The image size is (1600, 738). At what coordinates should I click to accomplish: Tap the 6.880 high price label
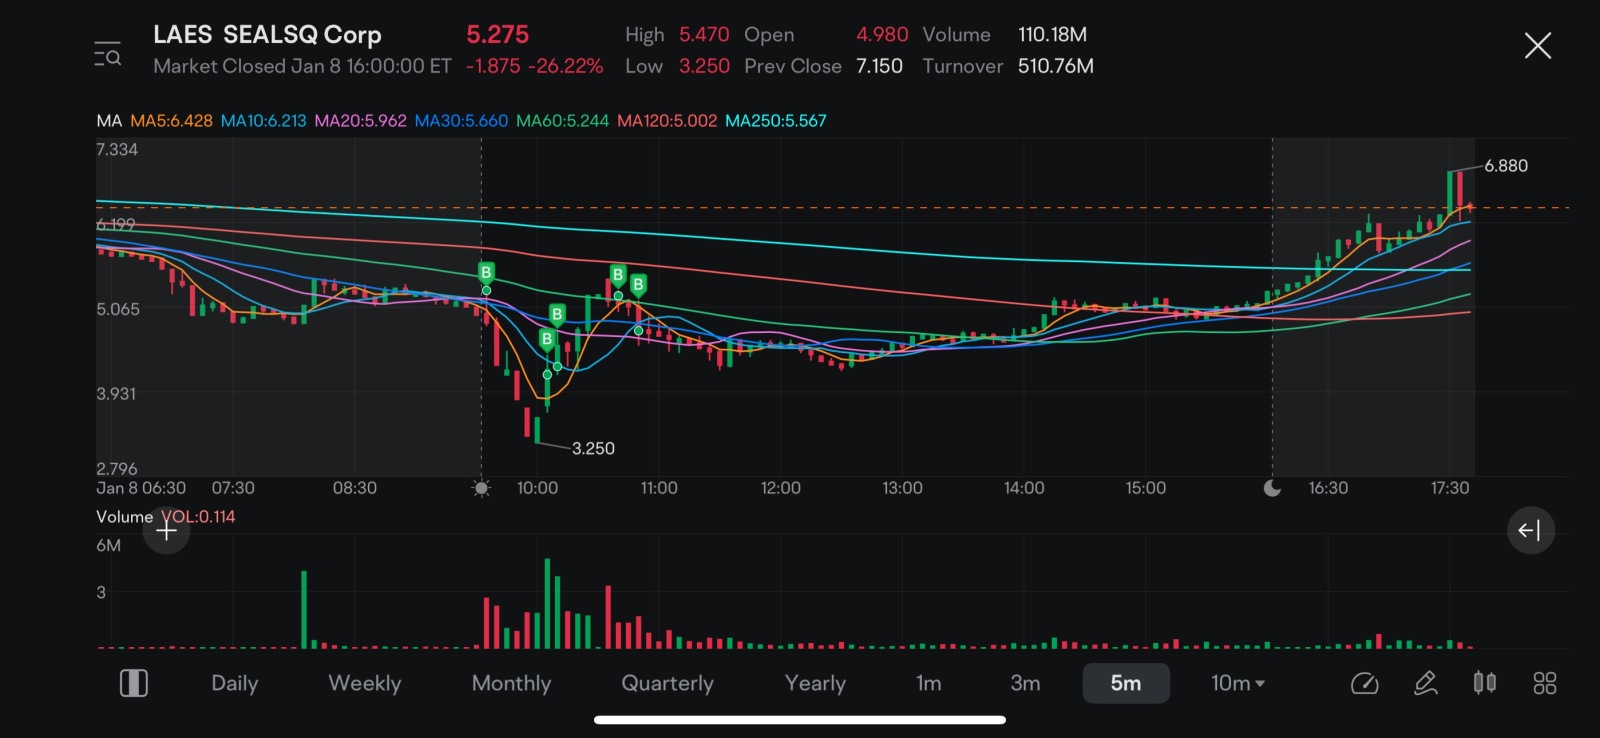pyautogui.click(x=1506, y=166)
